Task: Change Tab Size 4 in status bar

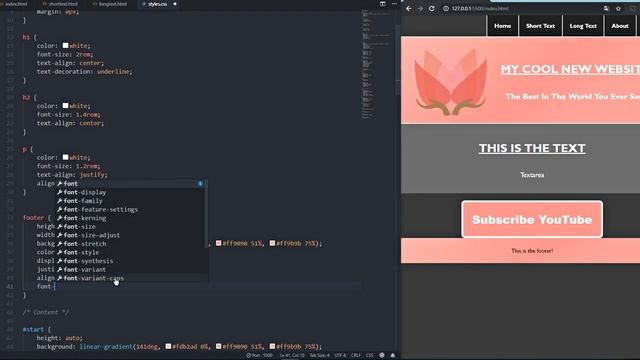Action: 319,356
